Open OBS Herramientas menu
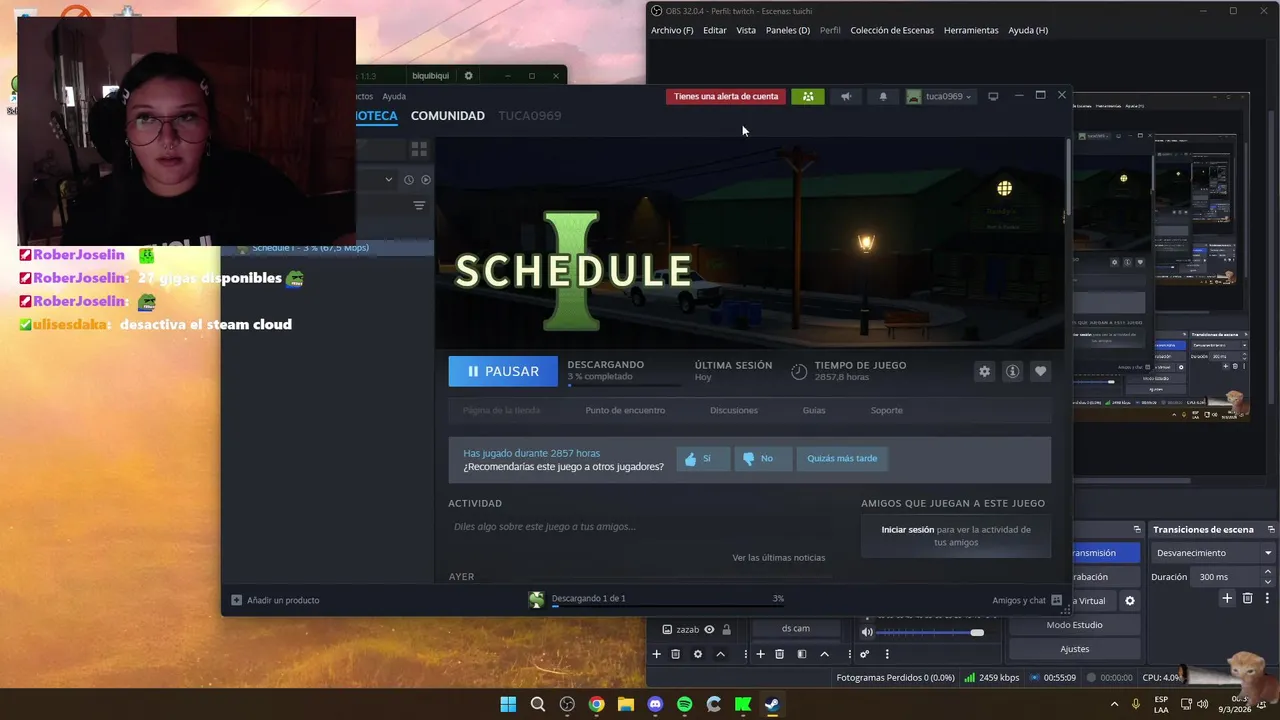Screen dimensions: 1280x720 971,30
